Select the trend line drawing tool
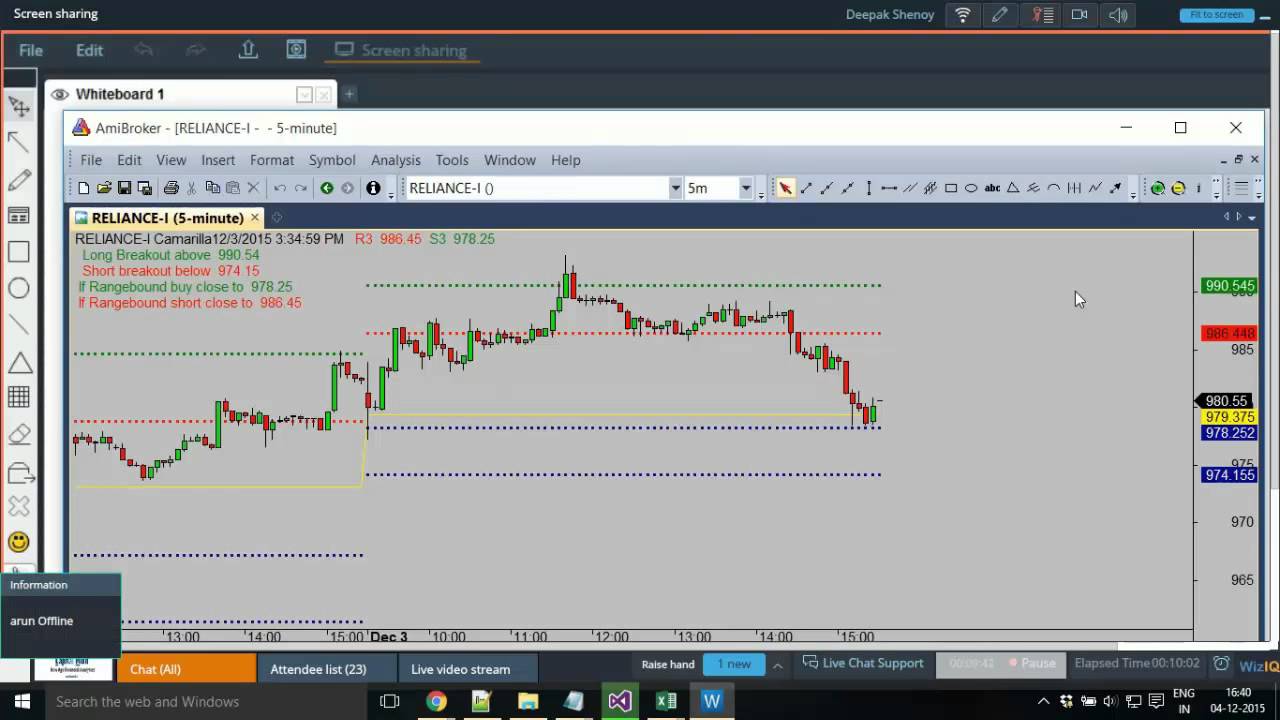 coord(807,188)
